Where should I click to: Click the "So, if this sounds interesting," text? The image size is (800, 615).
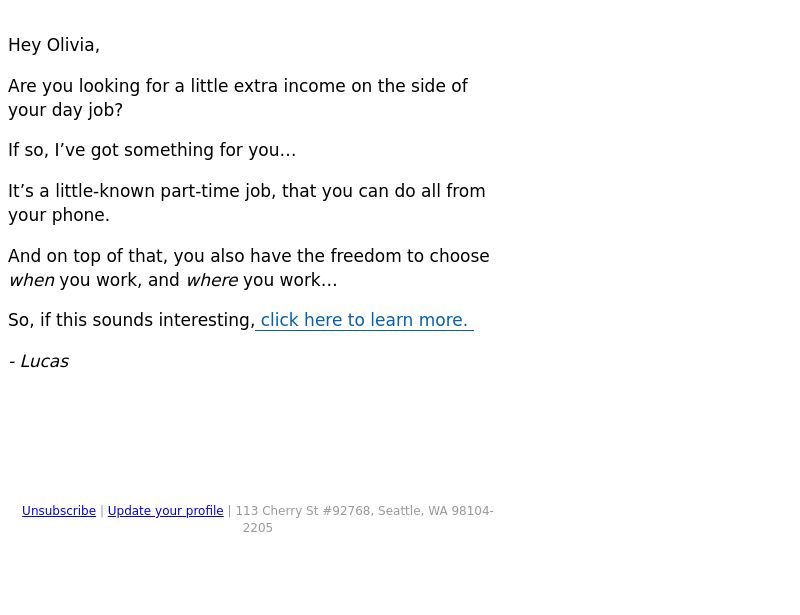point(132,320)
